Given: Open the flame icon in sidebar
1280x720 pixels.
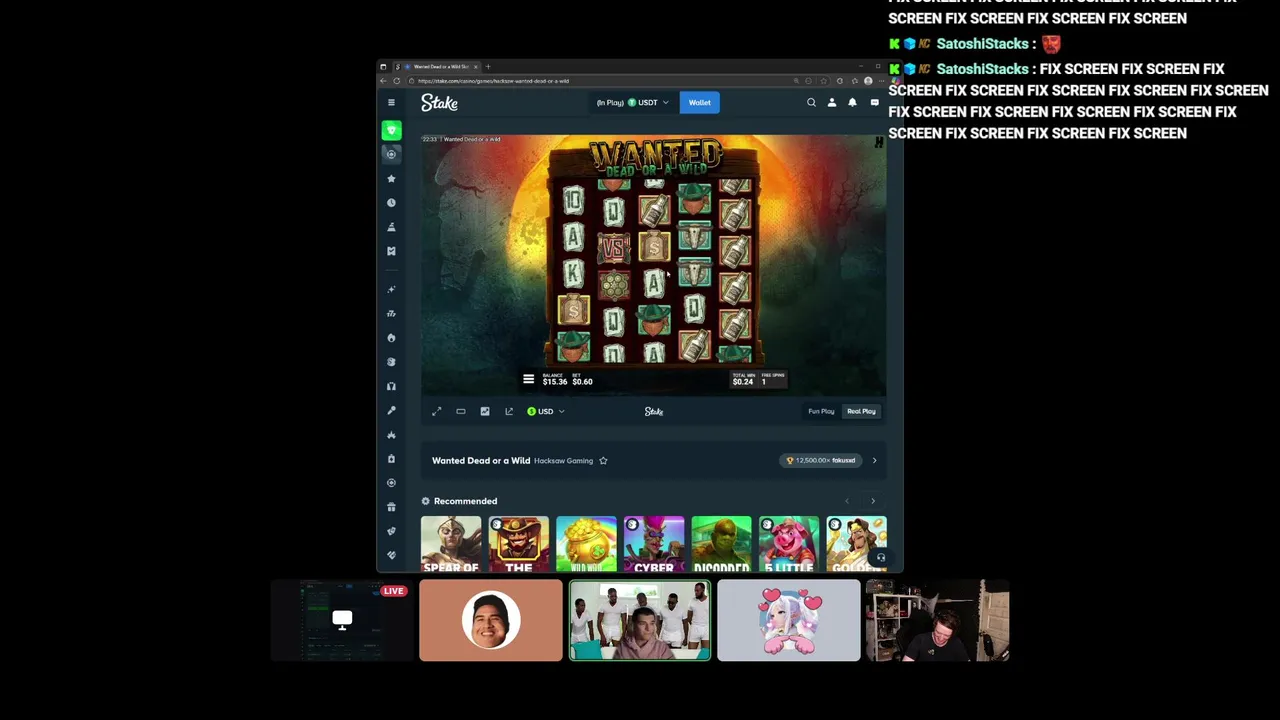Looking at the screenshot, I should tap(391, 338).
